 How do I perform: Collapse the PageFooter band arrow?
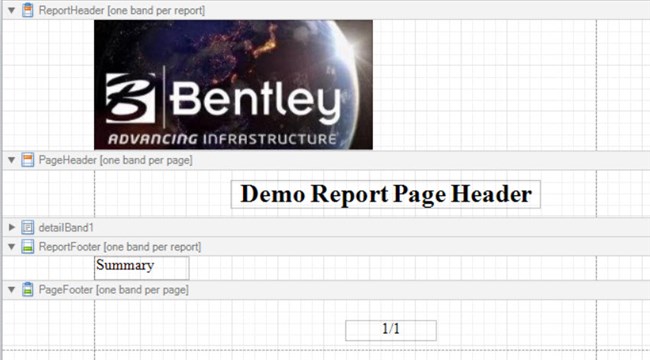pyautogui.click(x=12, y=290)
